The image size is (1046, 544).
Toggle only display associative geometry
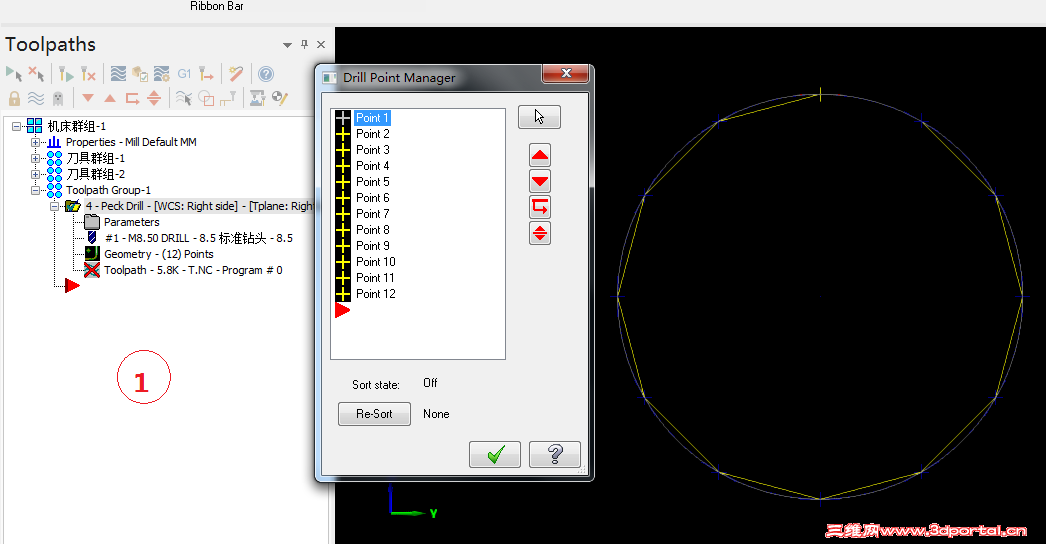point(206,98)
